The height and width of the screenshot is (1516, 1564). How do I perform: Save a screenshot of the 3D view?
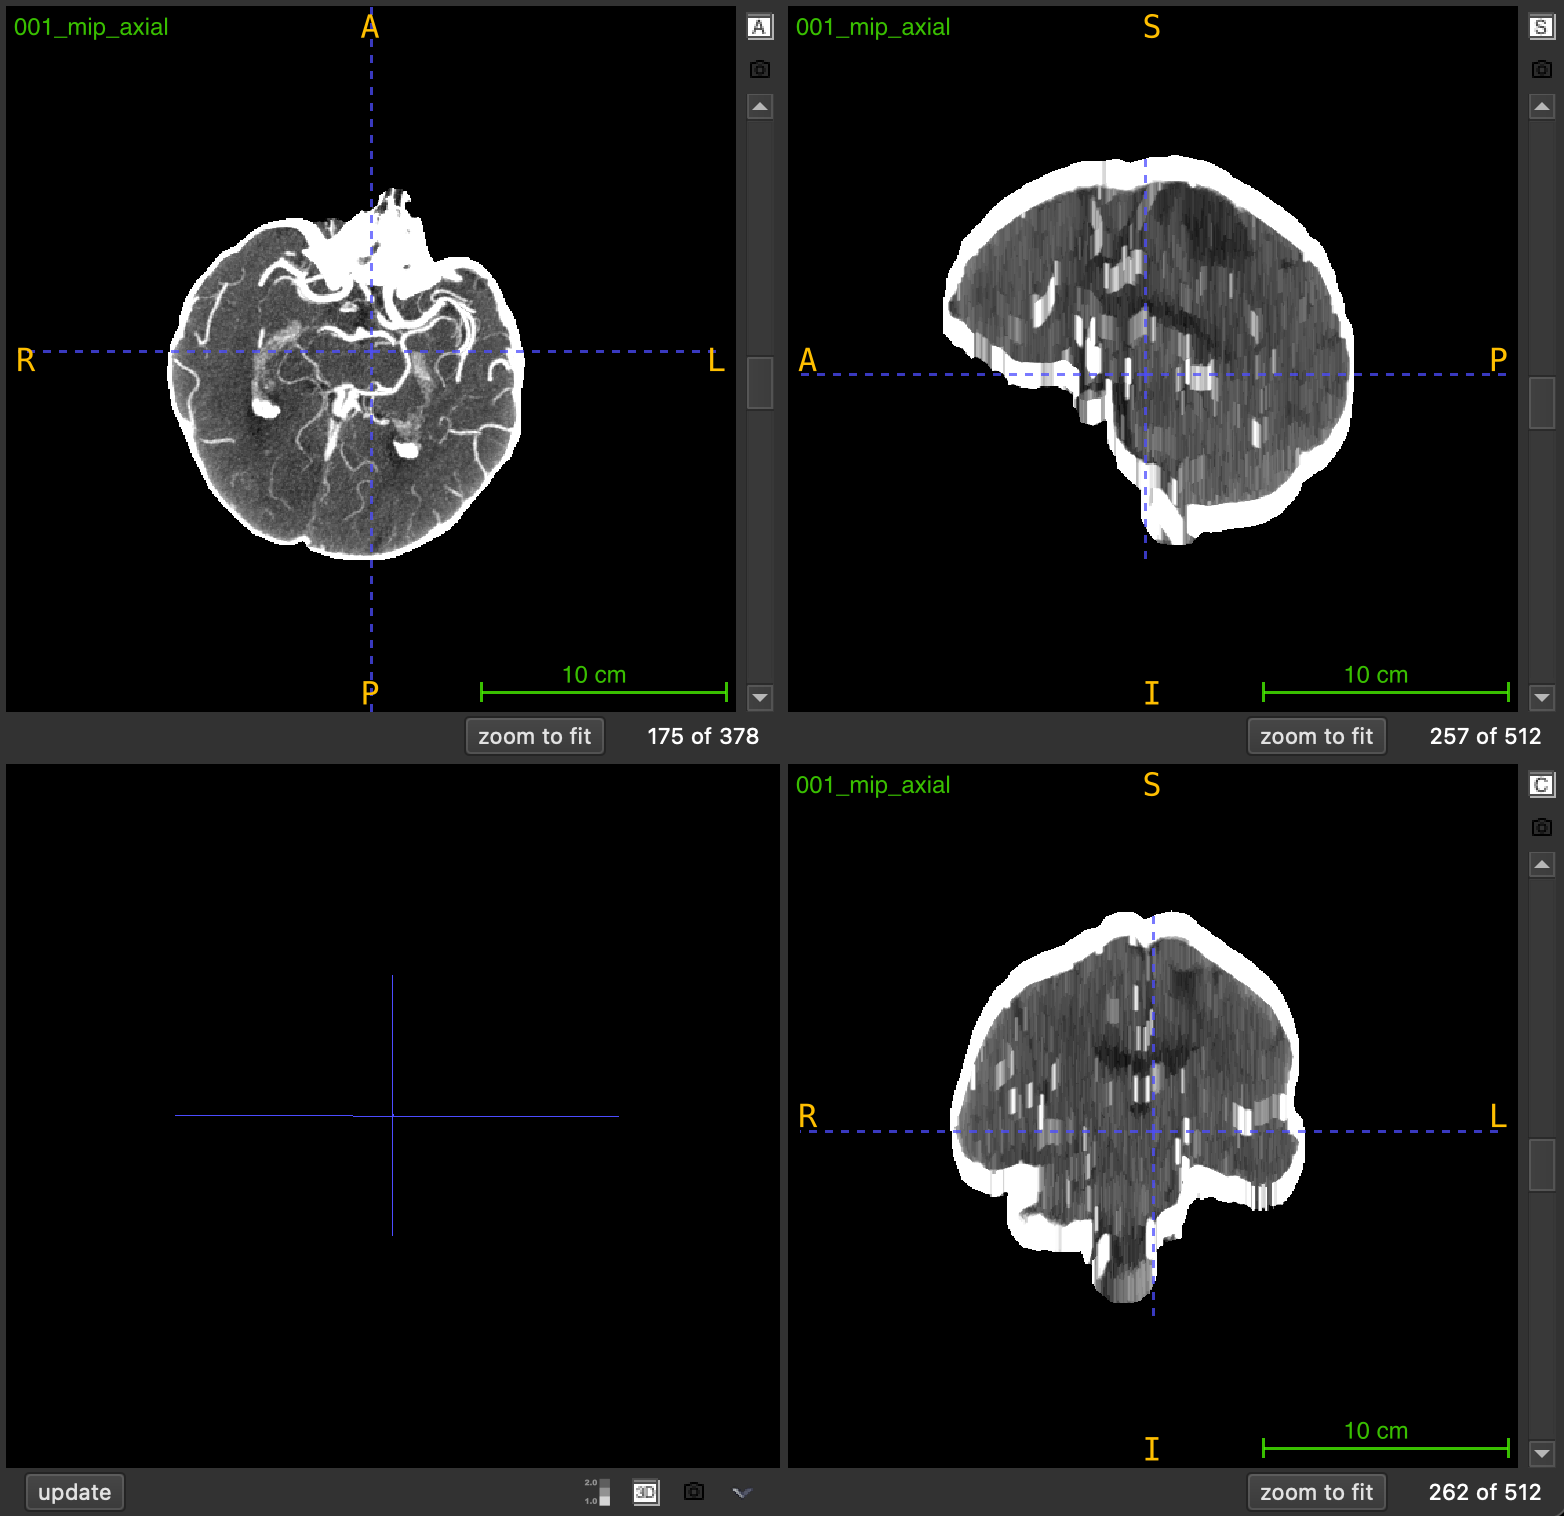point(694,1492)
